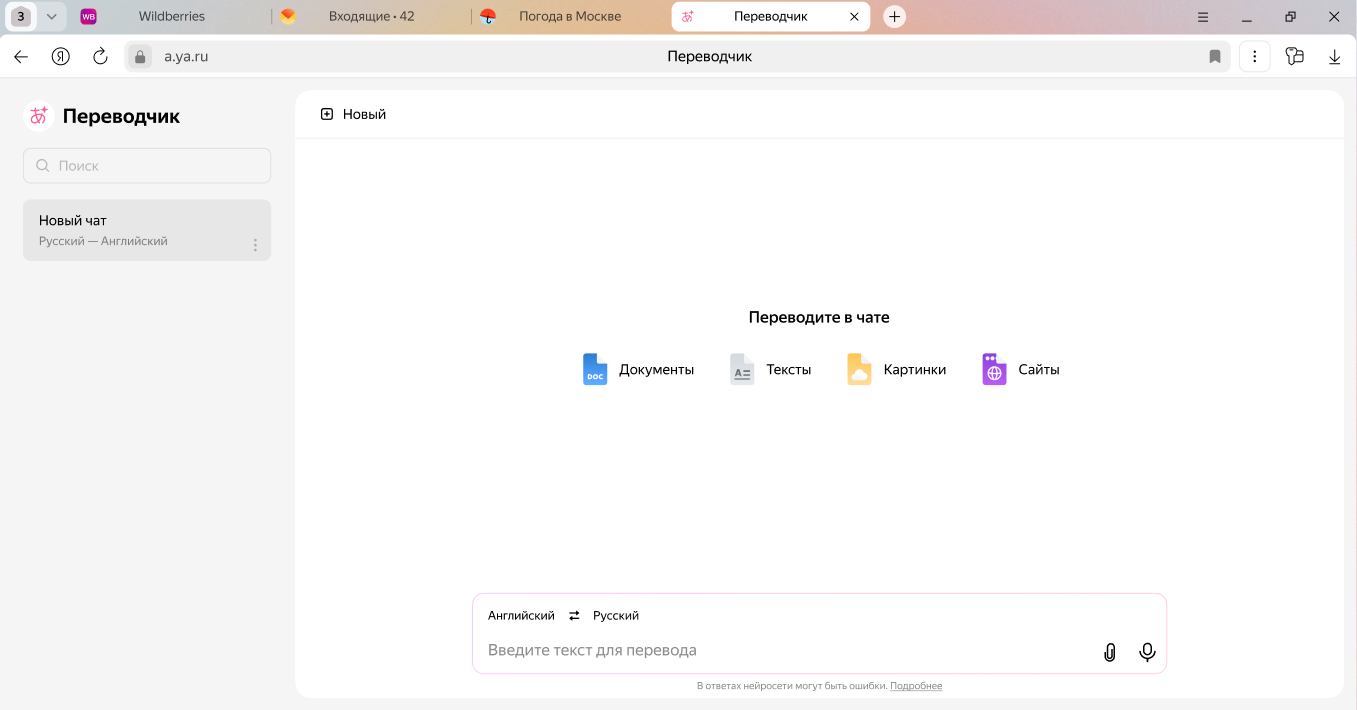Image resolution: width=1357 pixels, height=710 pixels.
Task: Click the Поиск search field
Action: click(147, 166)
